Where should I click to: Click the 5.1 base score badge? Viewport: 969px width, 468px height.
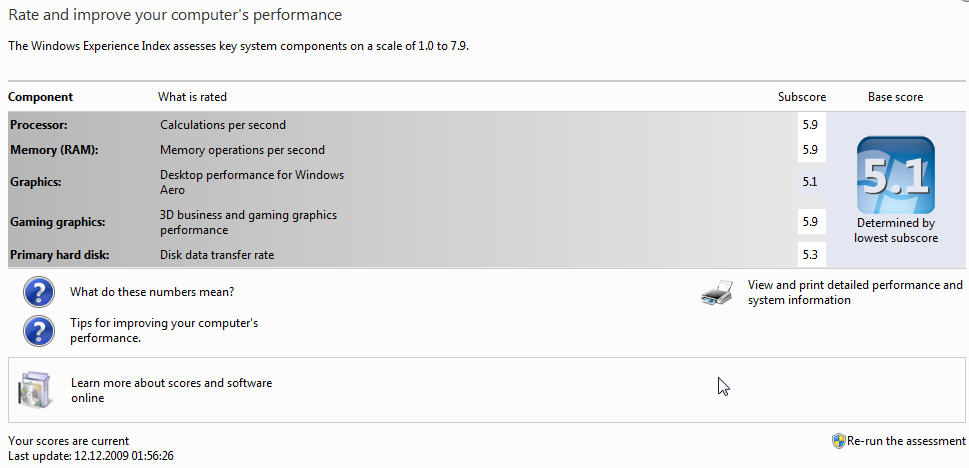tap(895, 175)
